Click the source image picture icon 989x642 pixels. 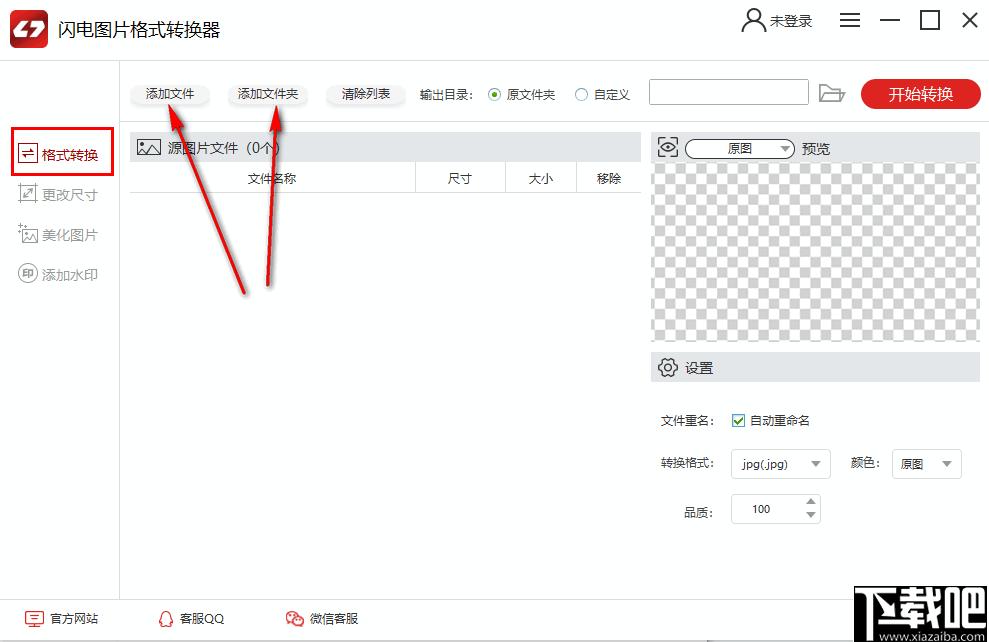[149, 148]
